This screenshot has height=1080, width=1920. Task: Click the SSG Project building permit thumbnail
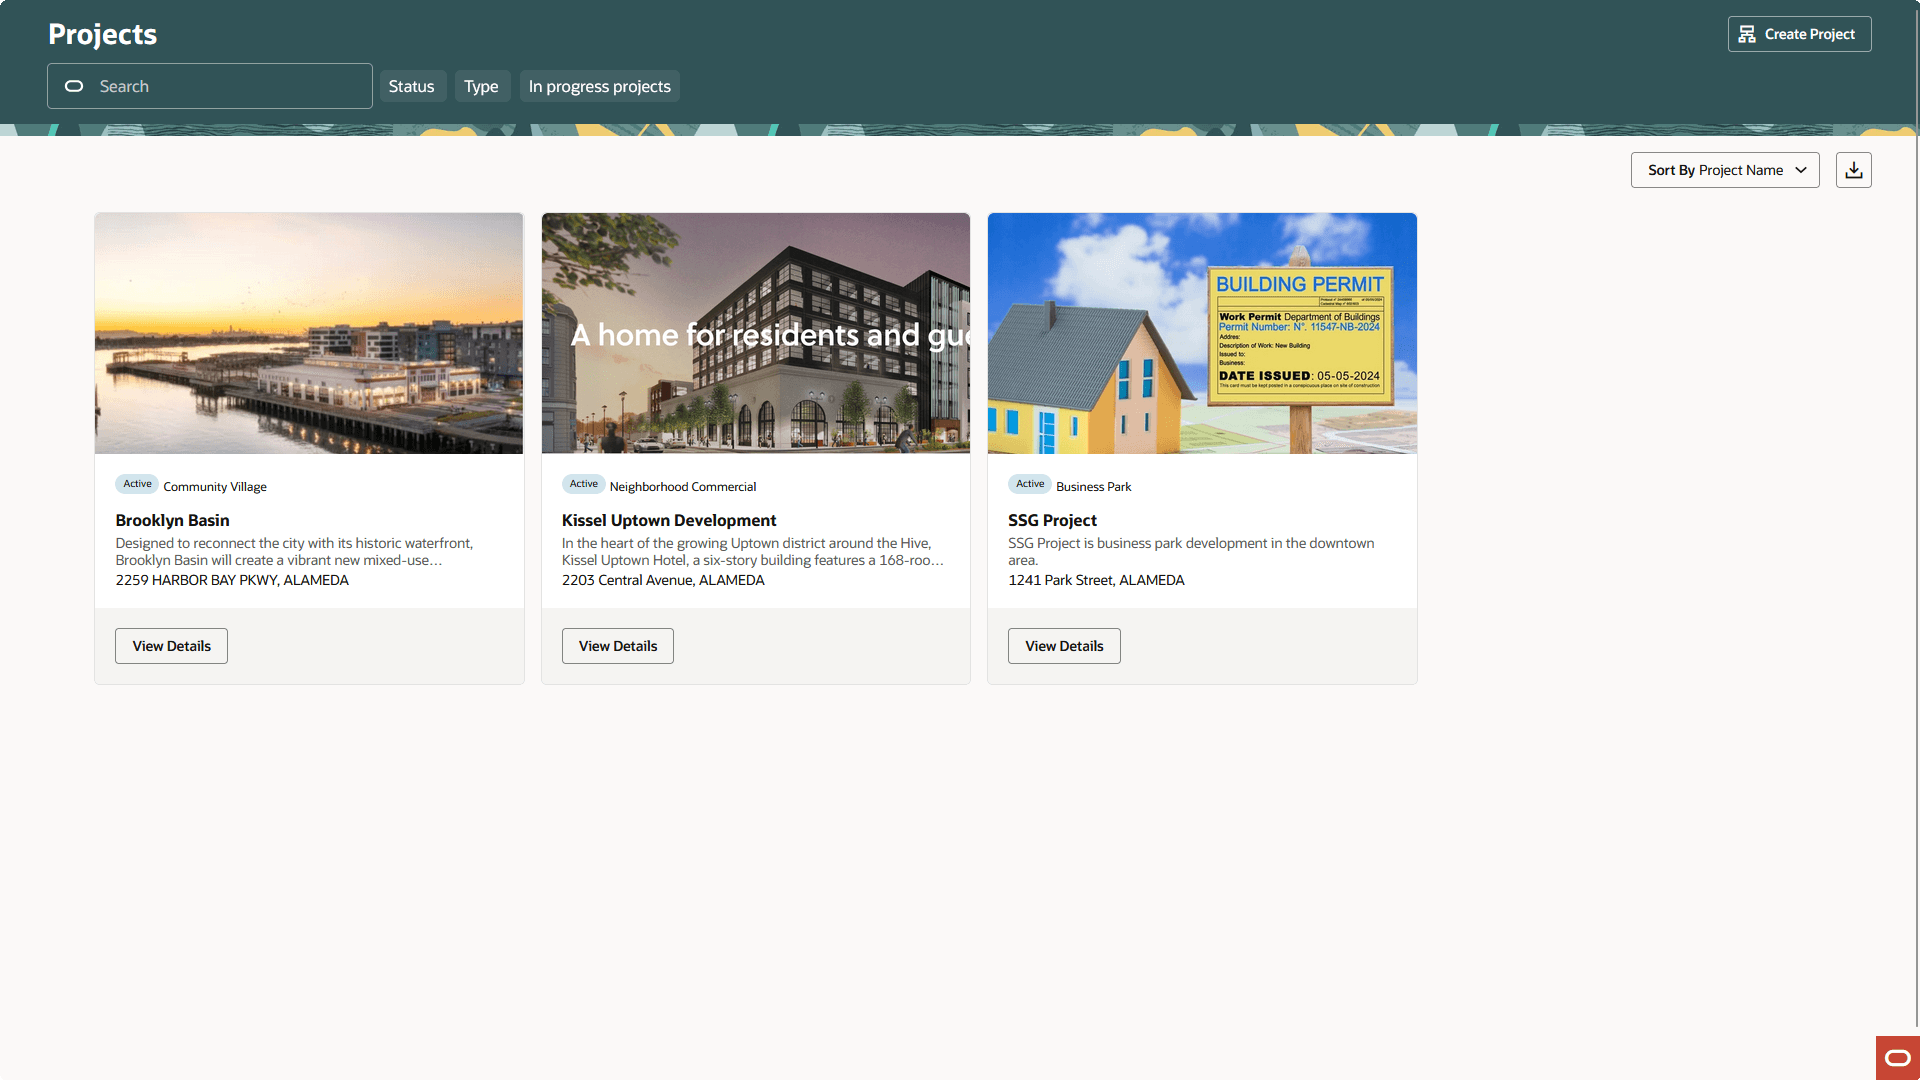click(x=1201, y=333)
